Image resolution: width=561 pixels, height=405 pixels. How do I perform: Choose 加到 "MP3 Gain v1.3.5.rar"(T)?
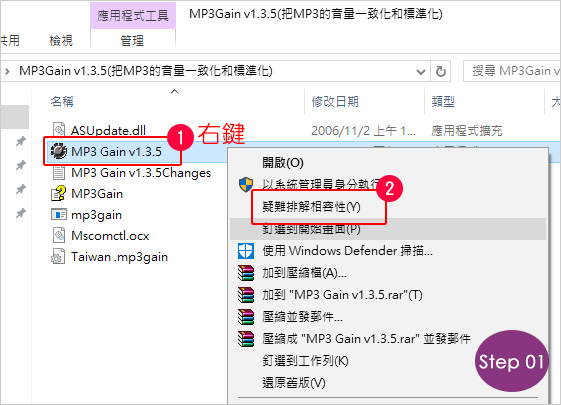pos(387,295)
